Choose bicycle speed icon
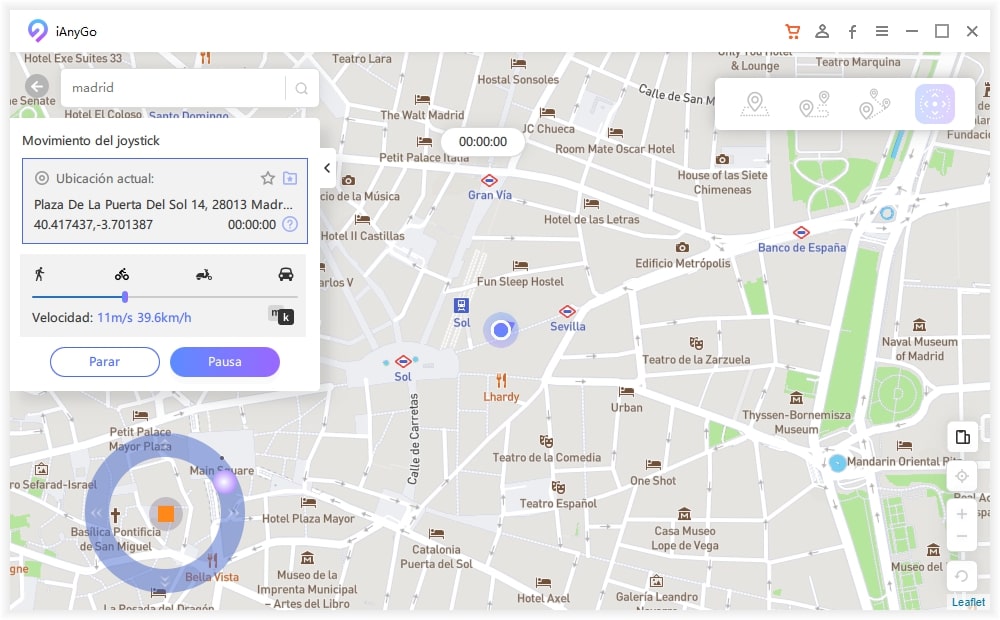This screenshot has width=1000, height=620. [x=122, y=274]
